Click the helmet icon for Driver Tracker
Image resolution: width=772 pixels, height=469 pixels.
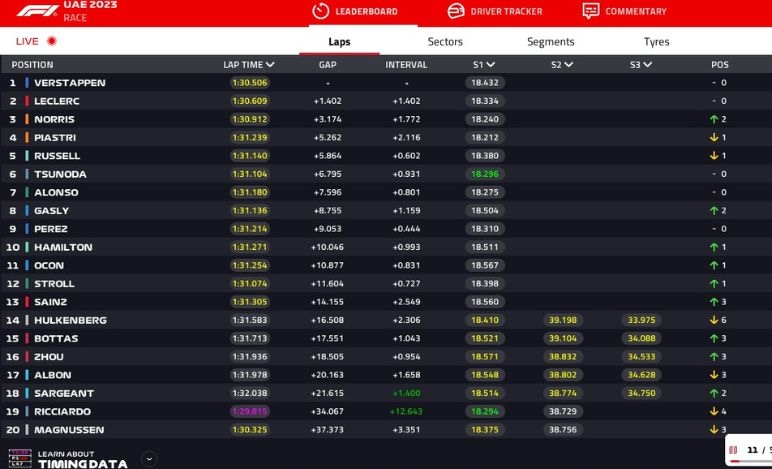(x=455, y=11)
